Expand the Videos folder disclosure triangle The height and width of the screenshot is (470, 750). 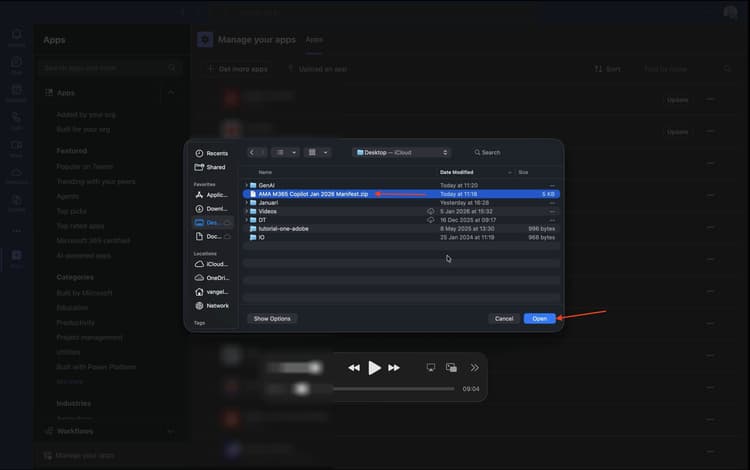pyautogui.click(x=246, y=211)
